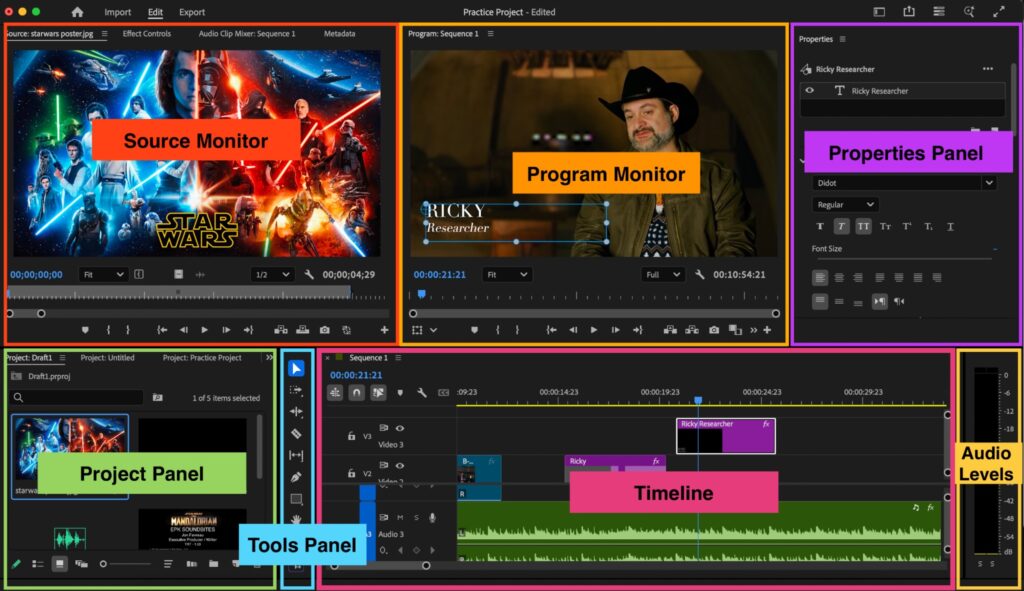The image size is (1024, 591).
Task: Open Quick Export share icon in header
Action: 909,11
